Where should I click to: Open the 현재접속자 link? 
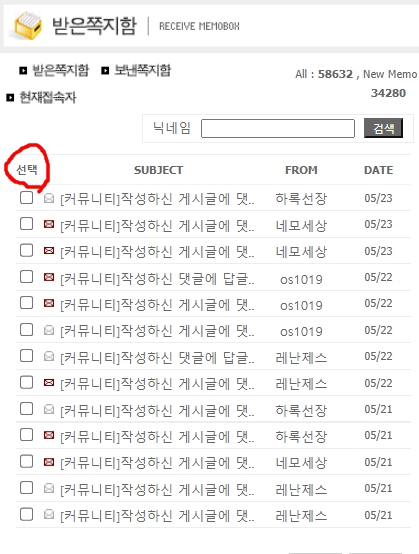(48, 98)
